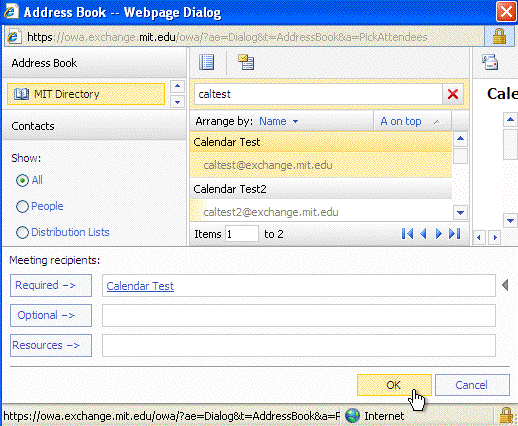Viewport: 518px width, 426px height.
Task: Jump to last page of results
Action: pos(455,234)
